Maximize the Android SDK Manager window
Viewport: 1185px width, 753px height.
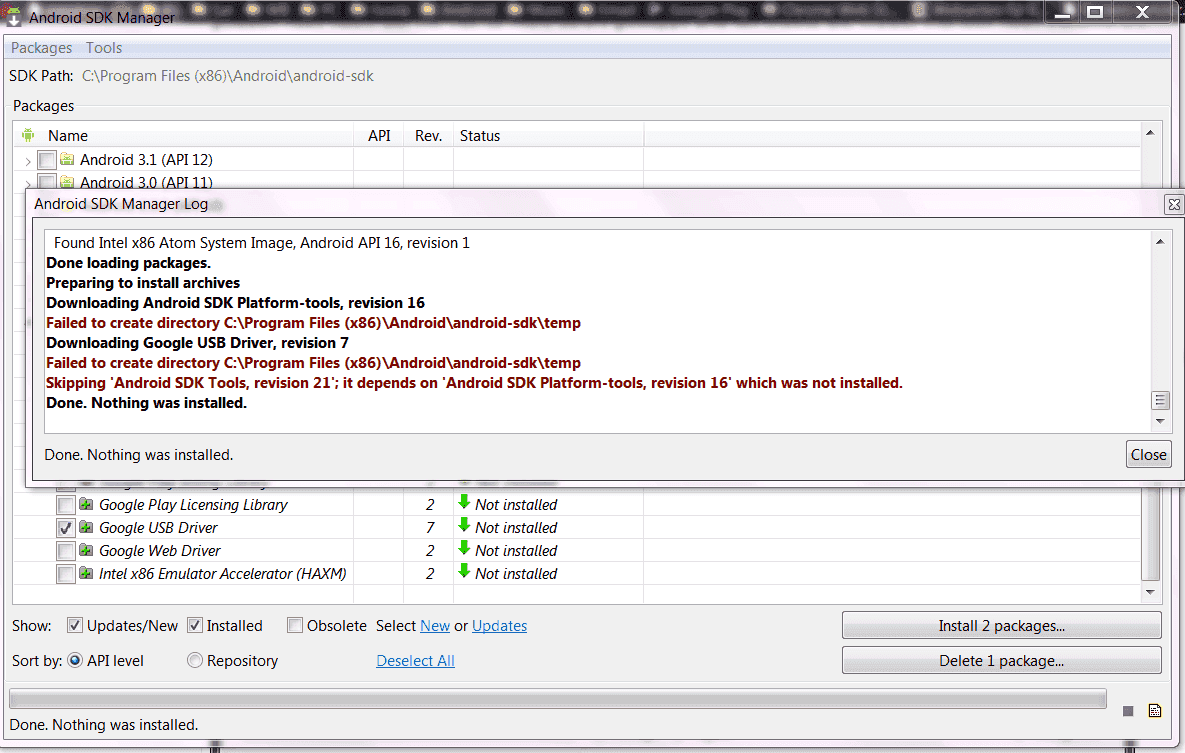tap(1095, 12)
